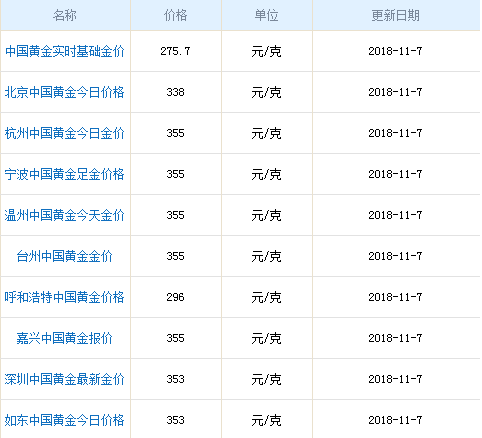482x438 pixels.
Task: Click date 2018-11-7 in 宁波 row
Action: point(395,174)
